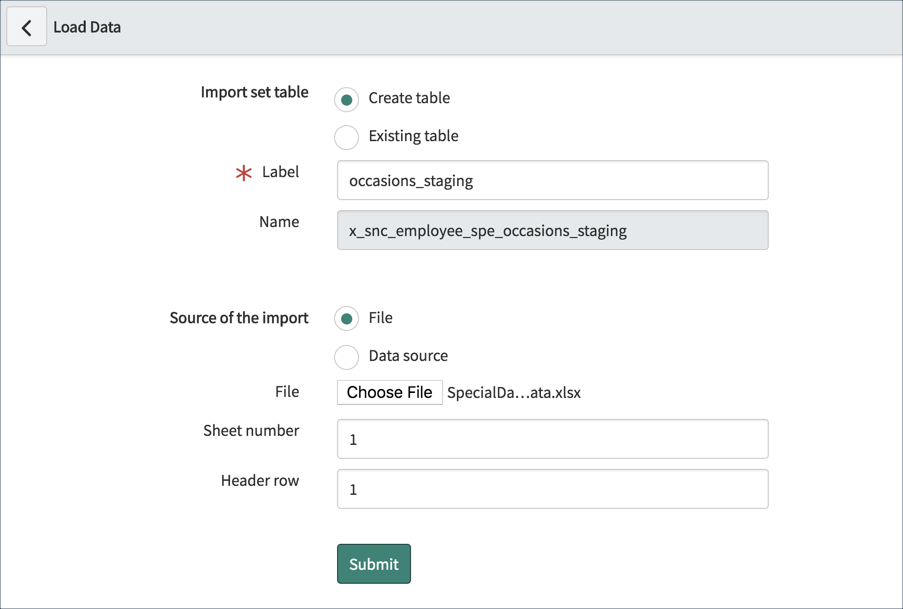Select the Create table radio button
The image size is (903, 609).
coord(346,99)
